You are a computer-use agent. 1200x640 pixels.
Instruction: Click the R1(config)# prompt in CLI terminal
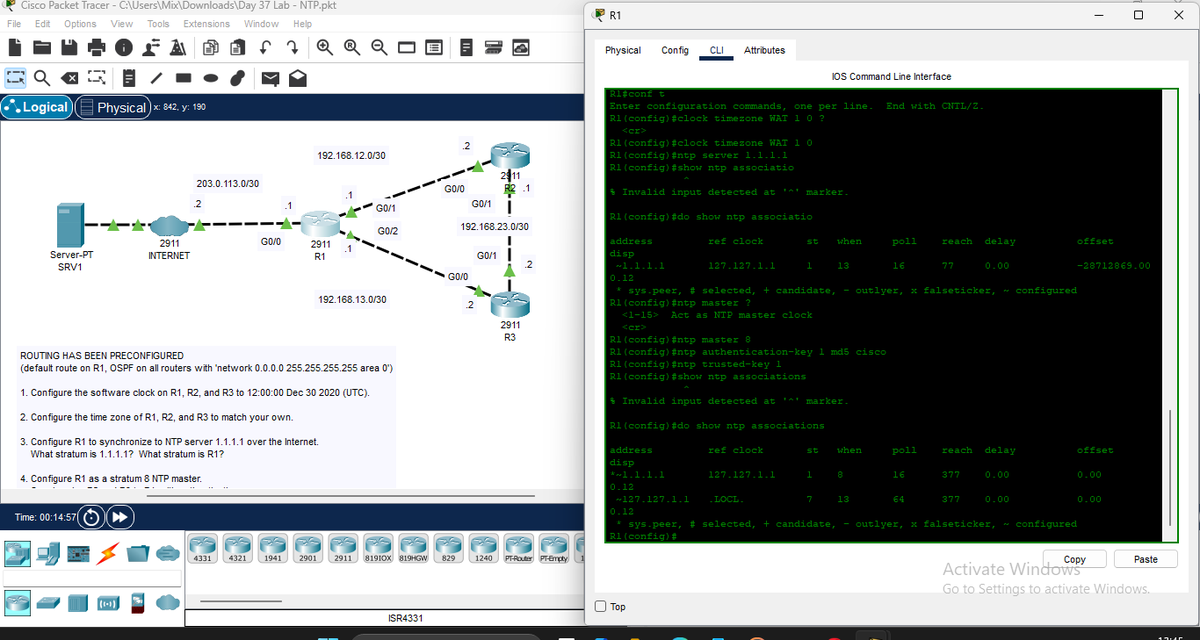click(x=643, y=536)
